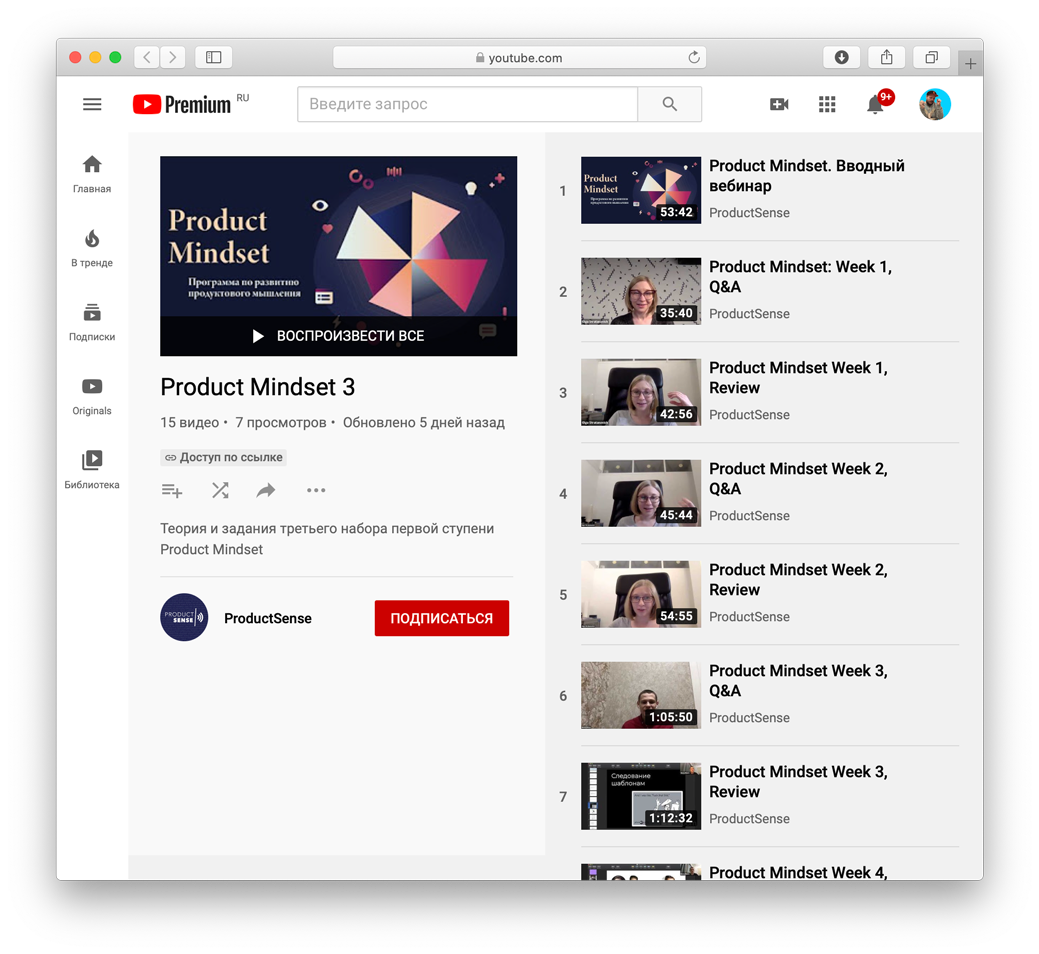This screenshot has width=1039, height=954.
Task: Open the account avatar menu
Action: click(x=934, y=104)
